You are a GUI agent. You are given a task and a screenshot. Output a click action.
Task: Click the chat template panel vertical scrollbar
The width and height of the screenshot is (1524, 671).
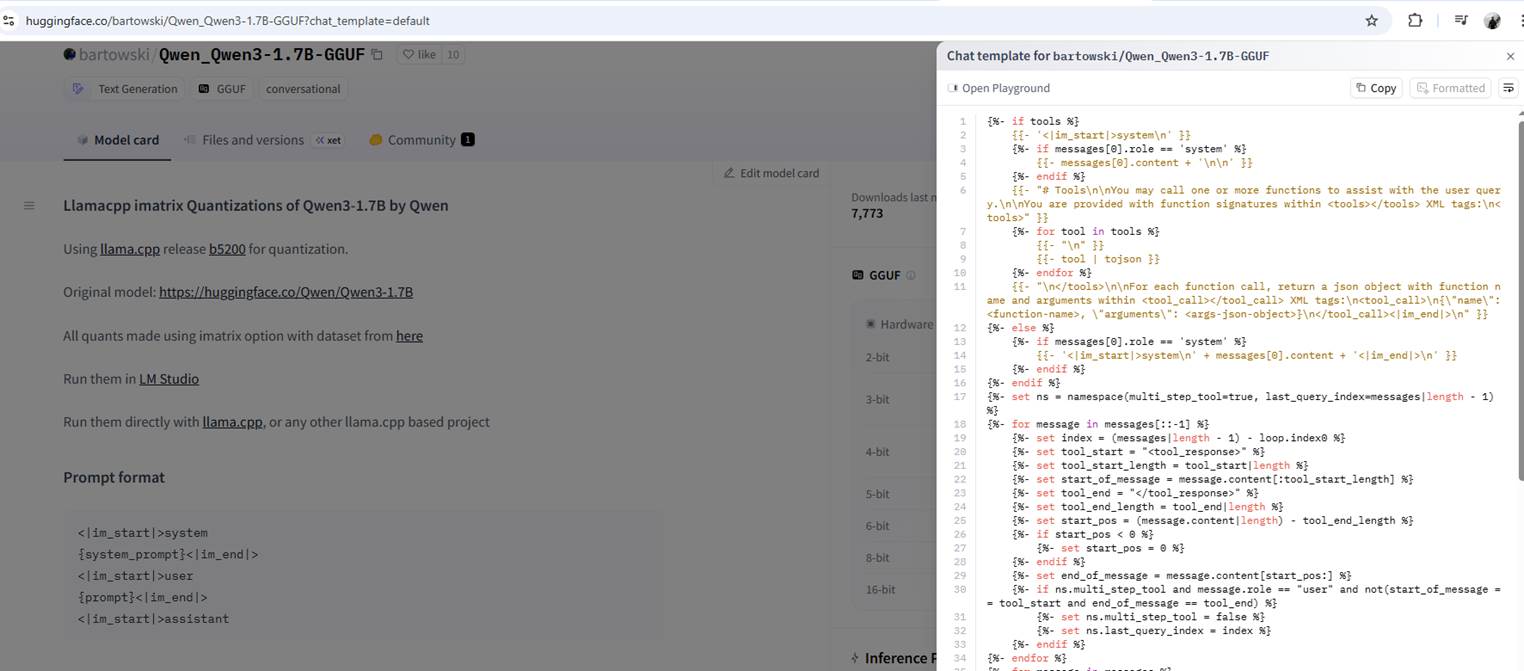coord(1519,300)
